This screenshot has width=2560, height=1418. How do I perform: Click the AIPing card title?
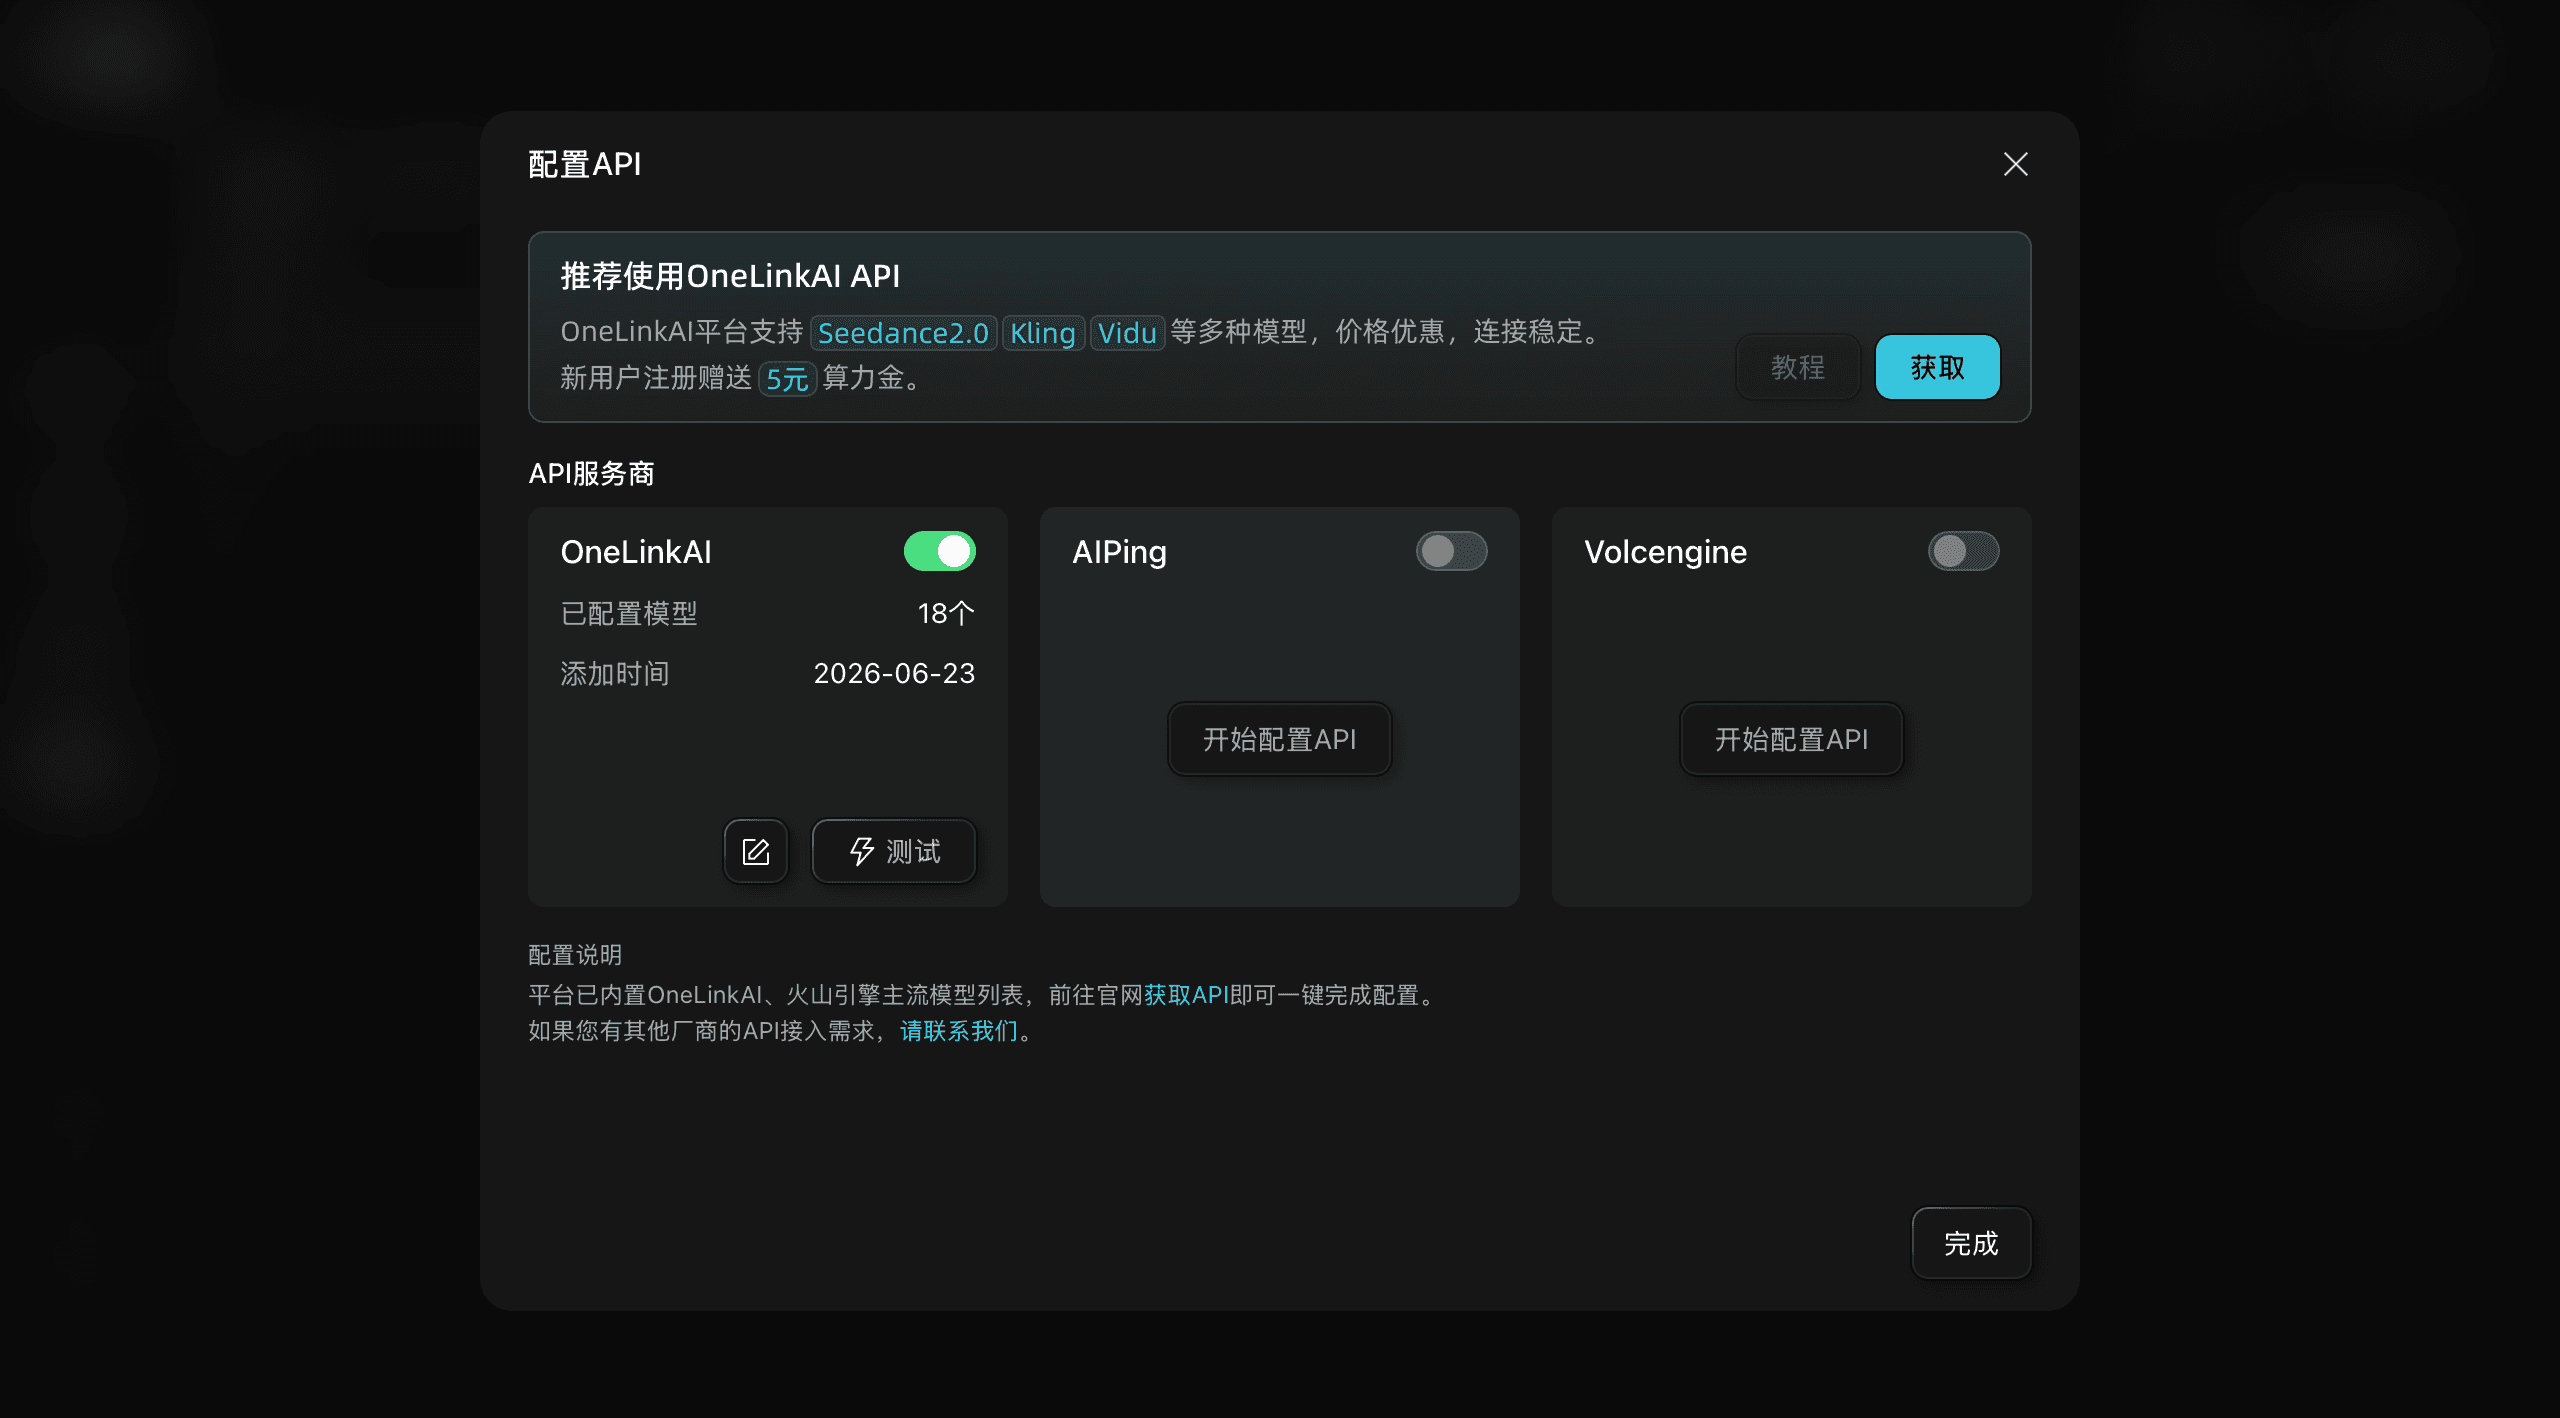[x=1120, y=552]
